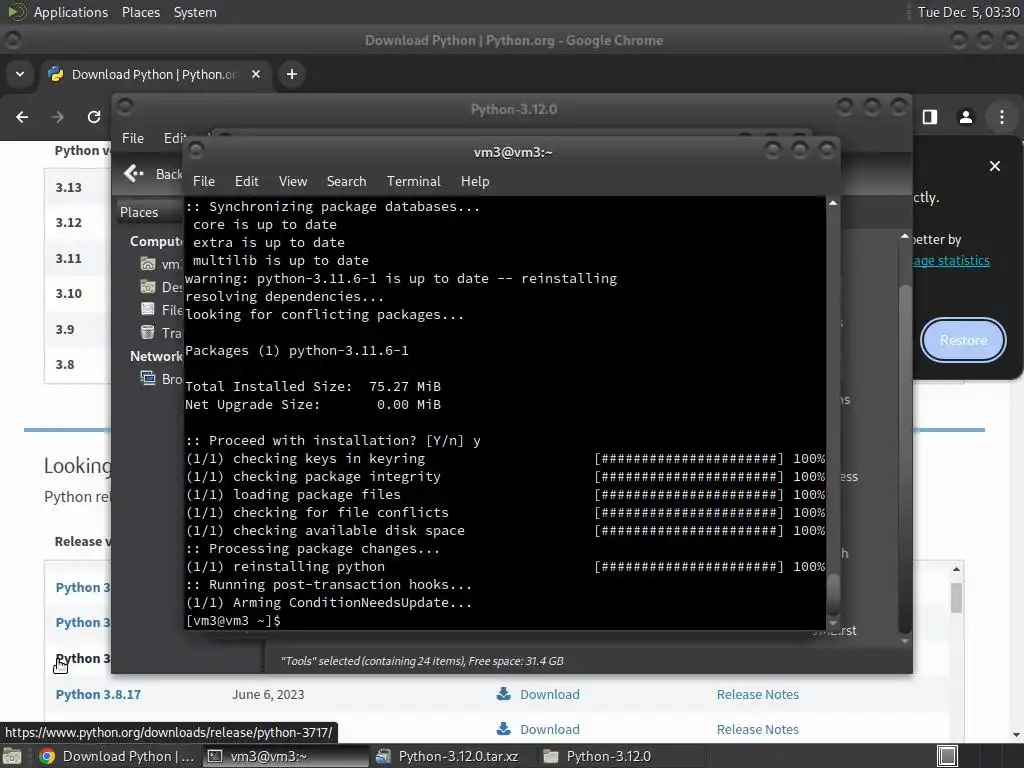
Task: Open Places menu in top panel
Action: click(x=141, y=12)
